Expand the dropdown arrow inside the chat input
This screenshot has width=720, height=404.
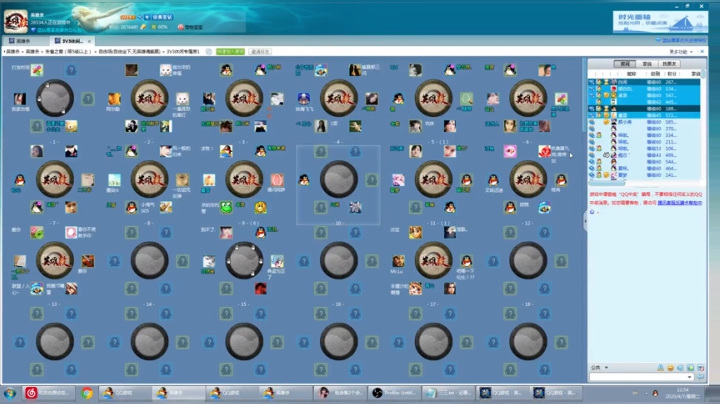click(690, 377)
